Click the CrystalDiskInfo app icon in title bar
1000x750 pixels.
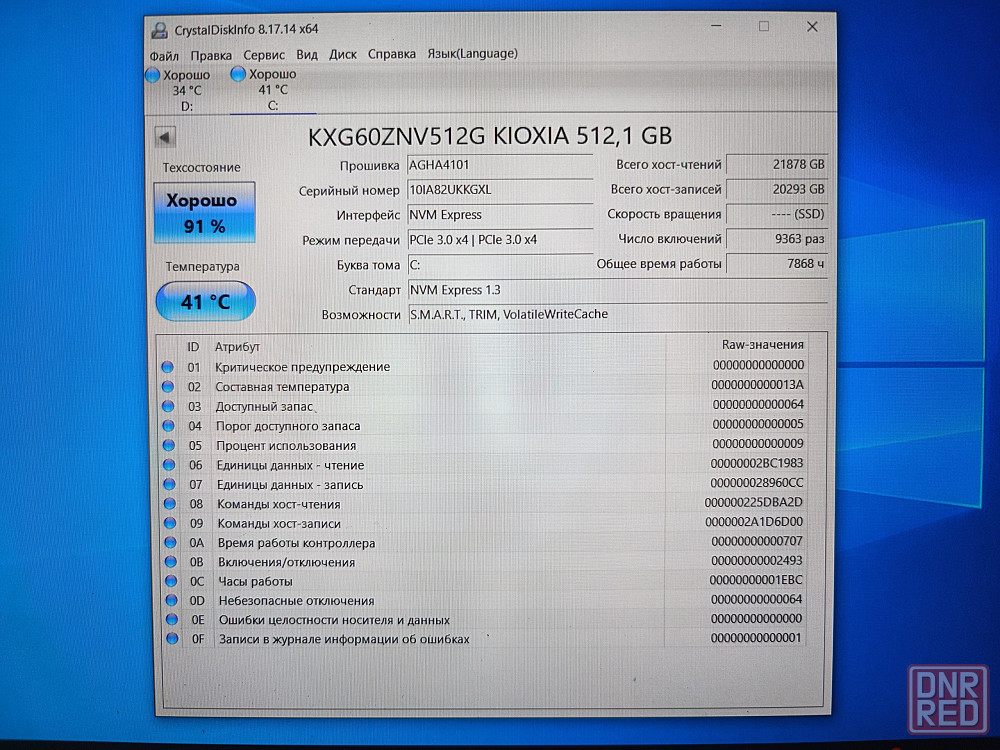[x=158, y=30]
